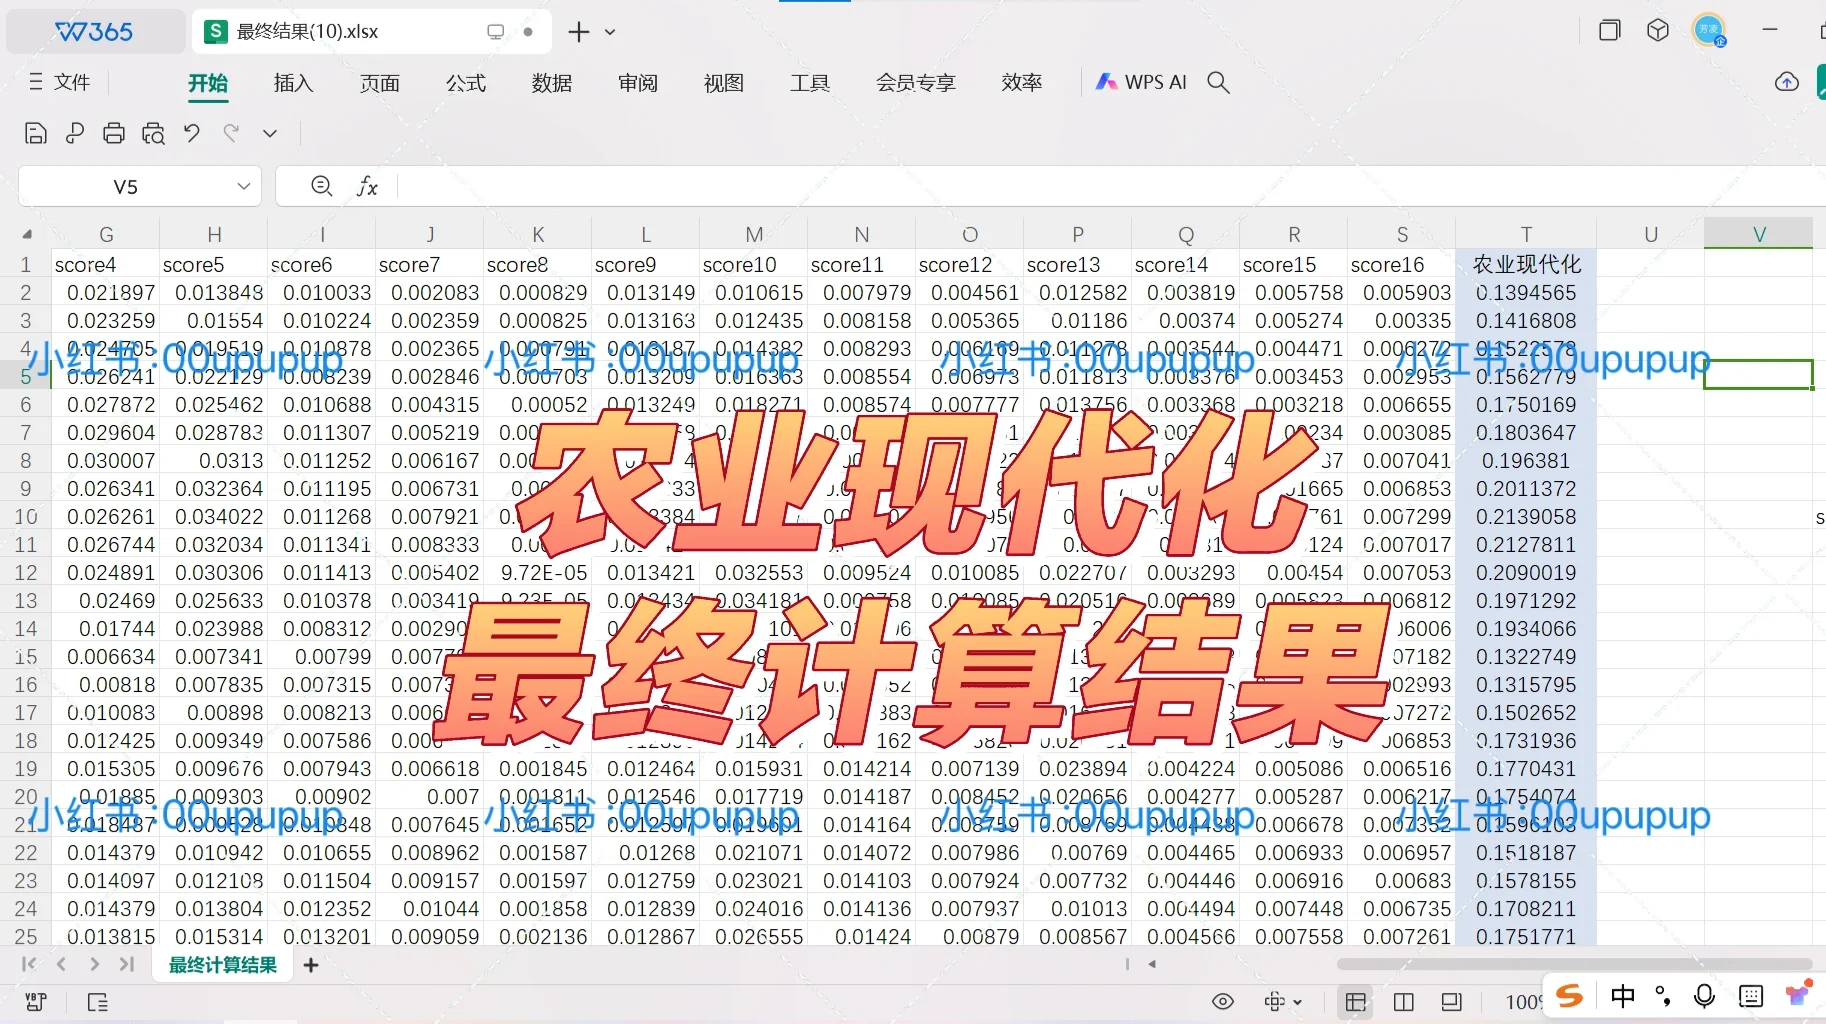
Task: Select column T header
Action: [x=1526, y=235]
